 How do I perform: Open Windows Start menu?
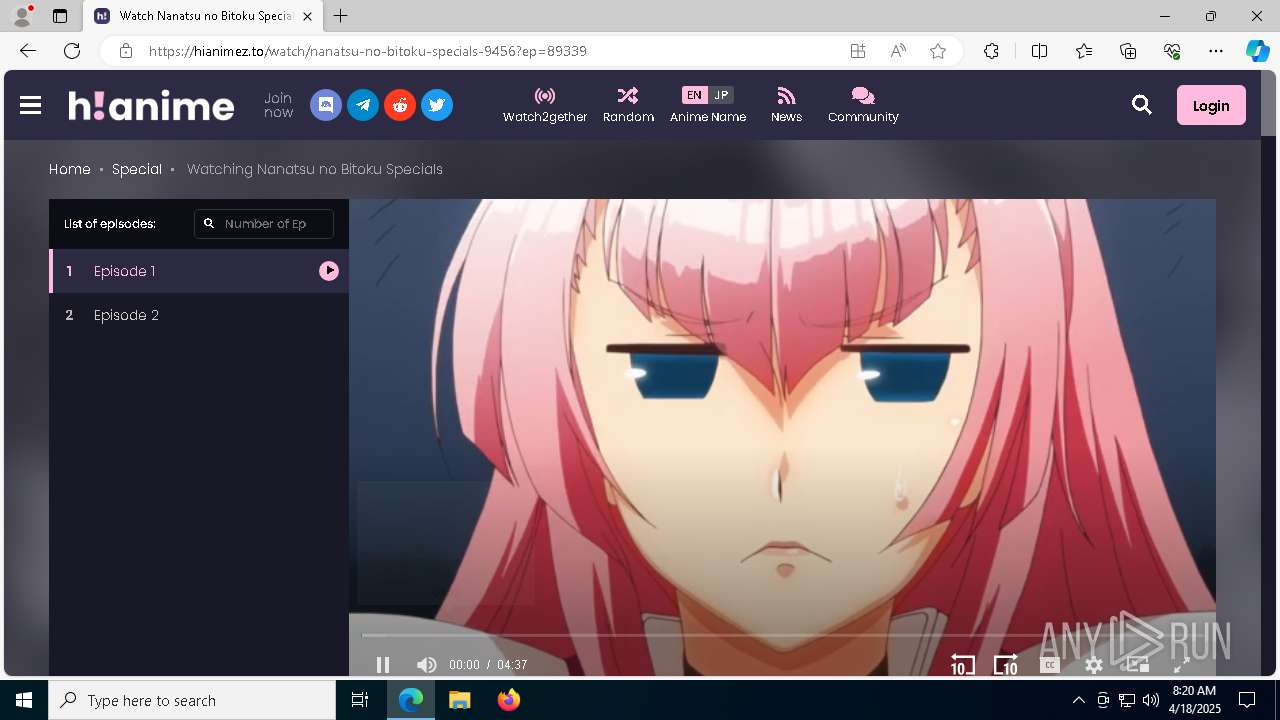[24, 700]
